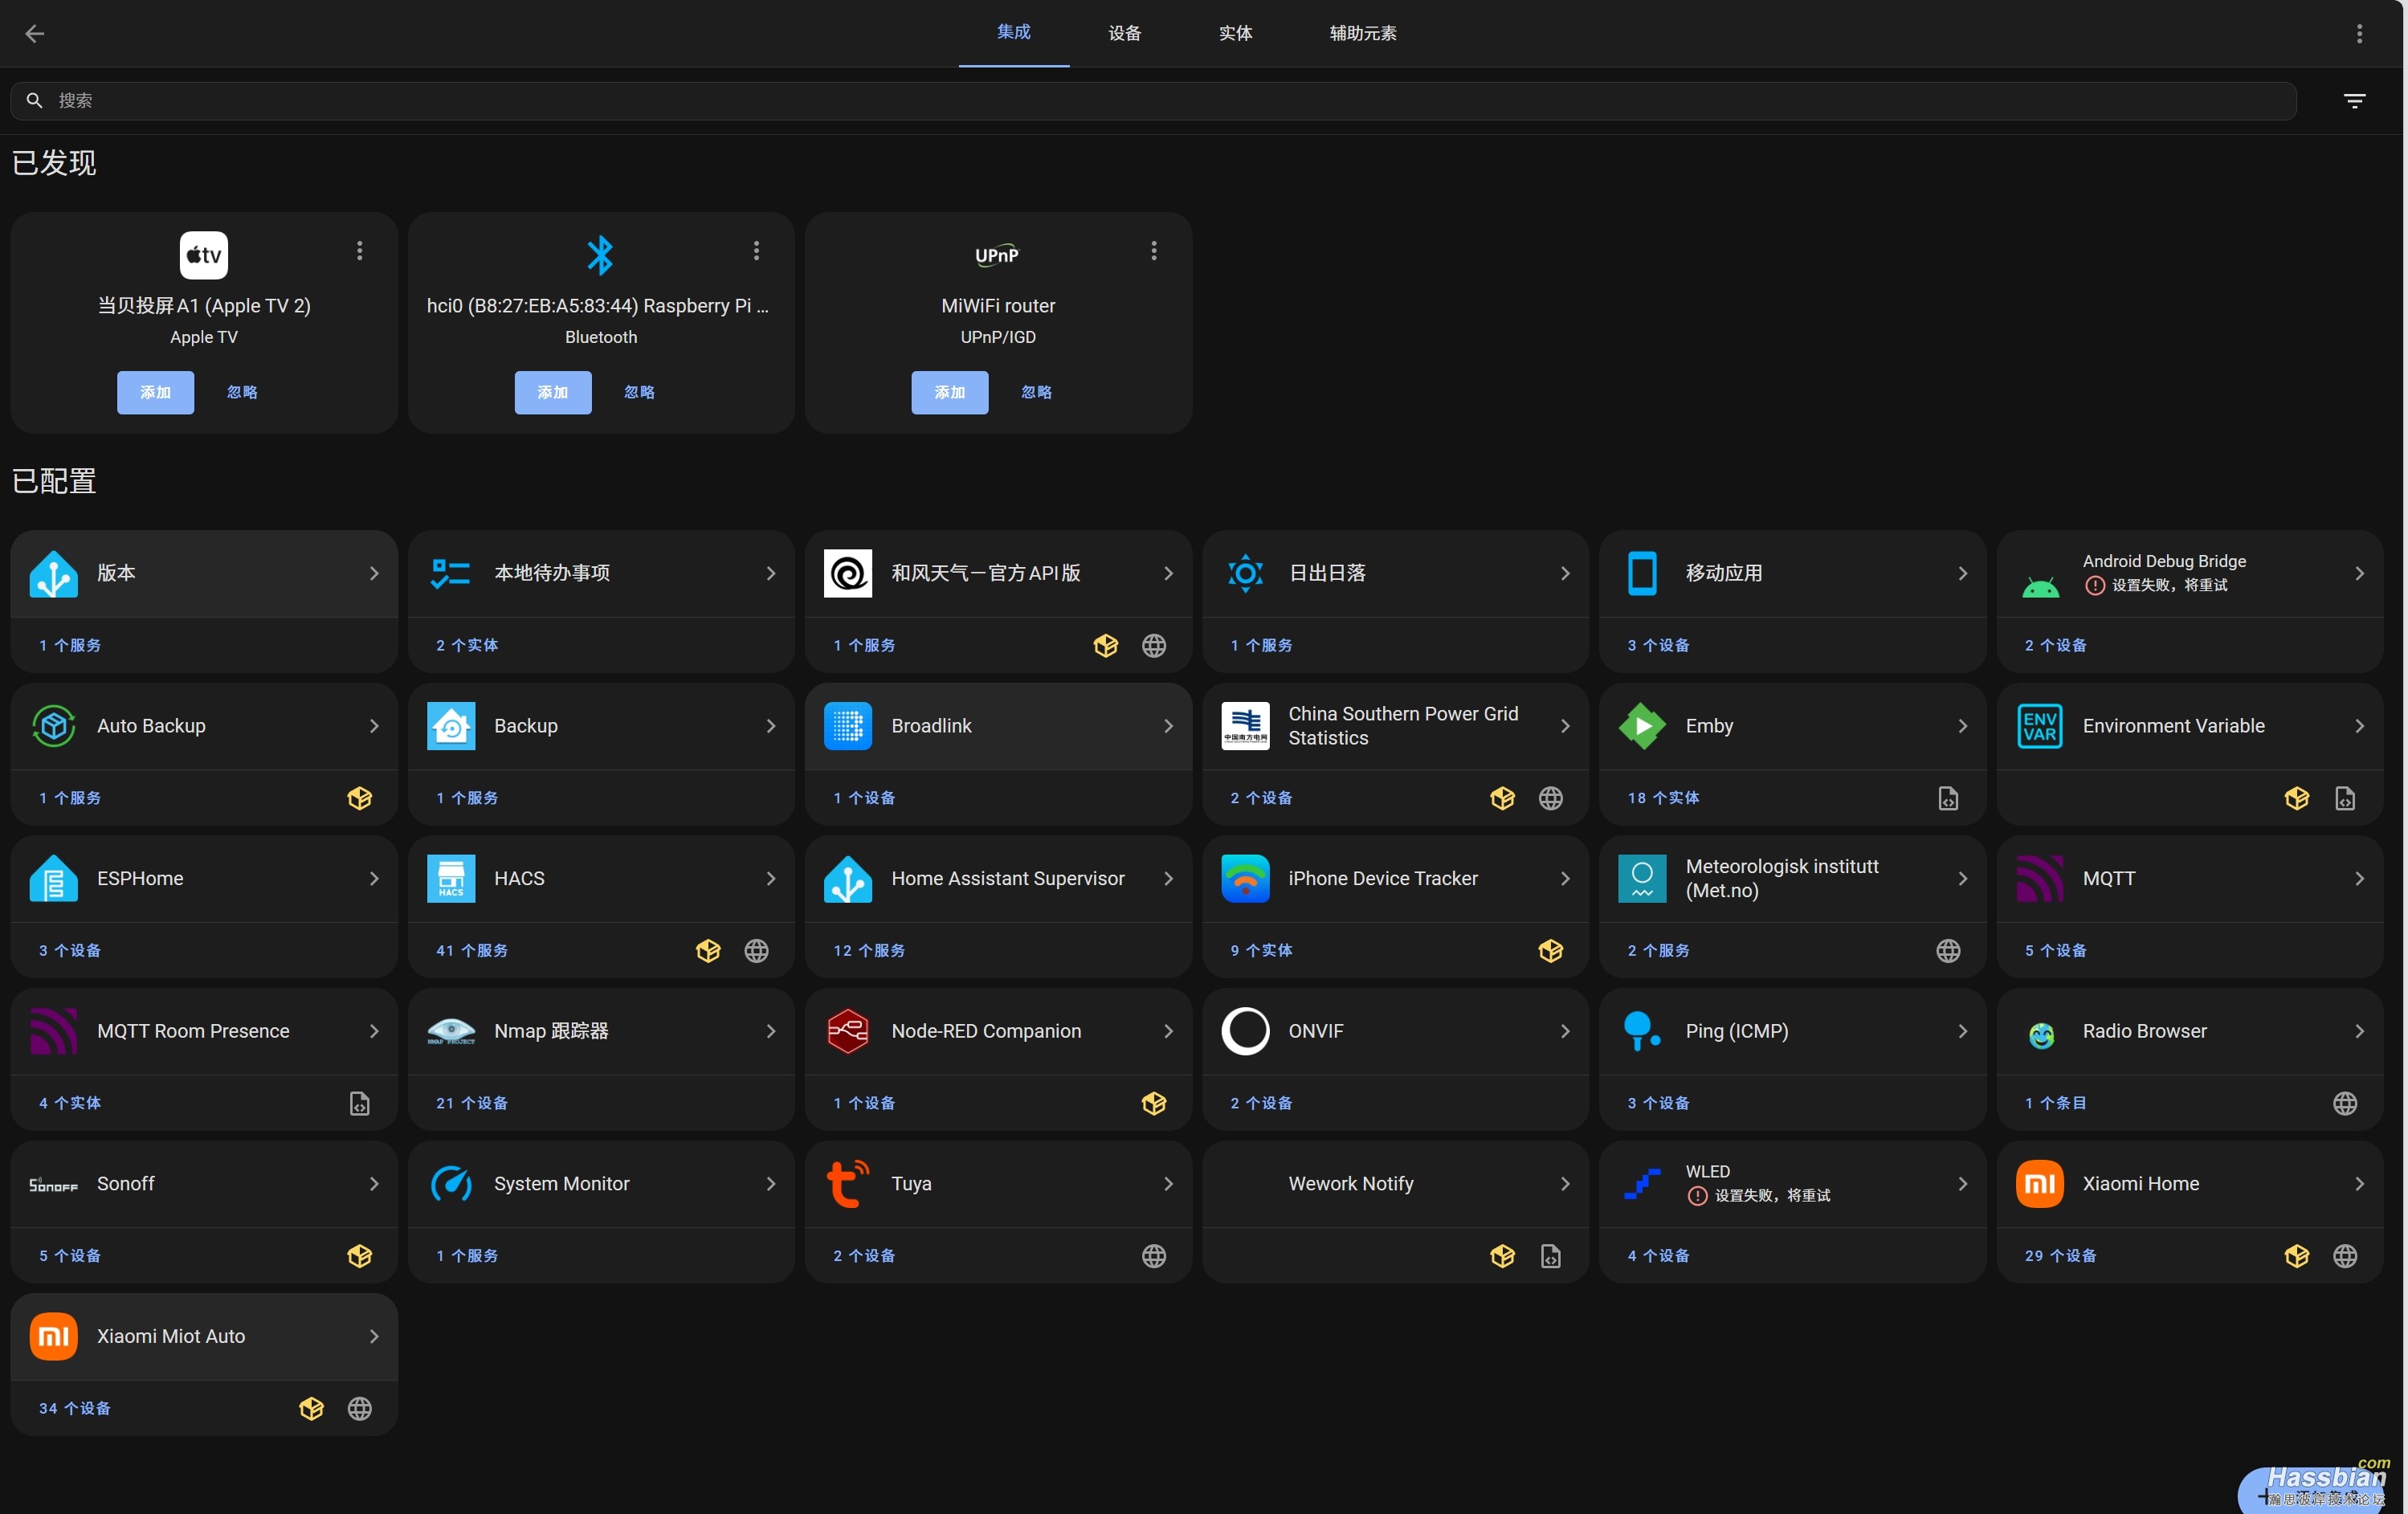Click WLED 设置失败,将重试 status
Viewport: 2408px width, 1514px height.
coord(1760,1196)
